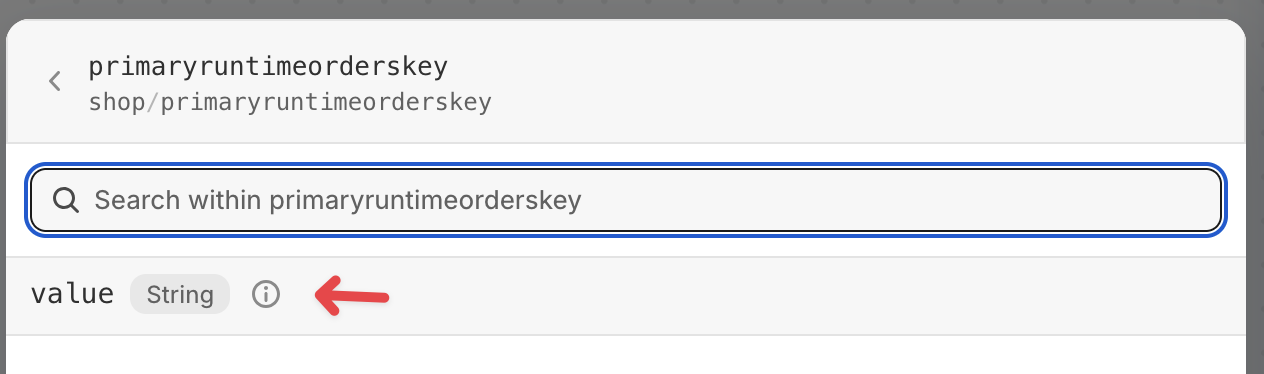
Task: Place cursor in the search placeholder text
Action: pos(338,200)
